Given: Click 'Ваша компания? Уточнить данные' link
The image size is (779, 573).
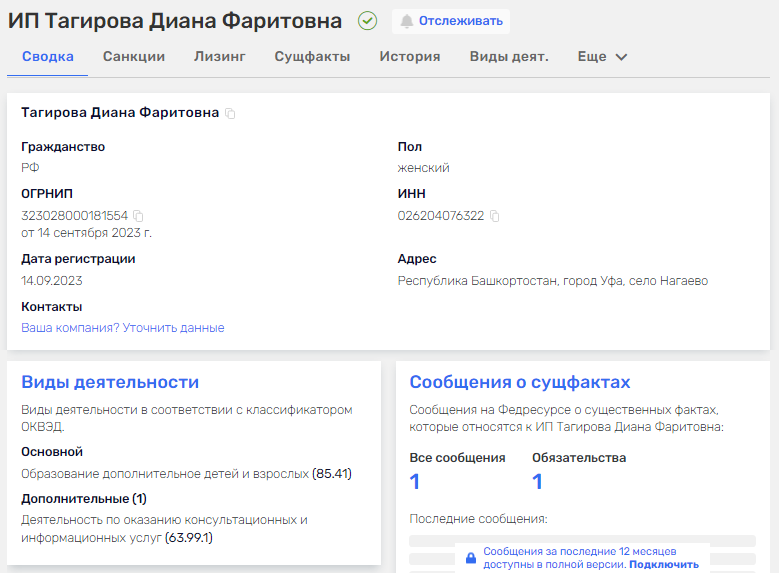Looking at the screenshot, I should (x=123, y=328).
